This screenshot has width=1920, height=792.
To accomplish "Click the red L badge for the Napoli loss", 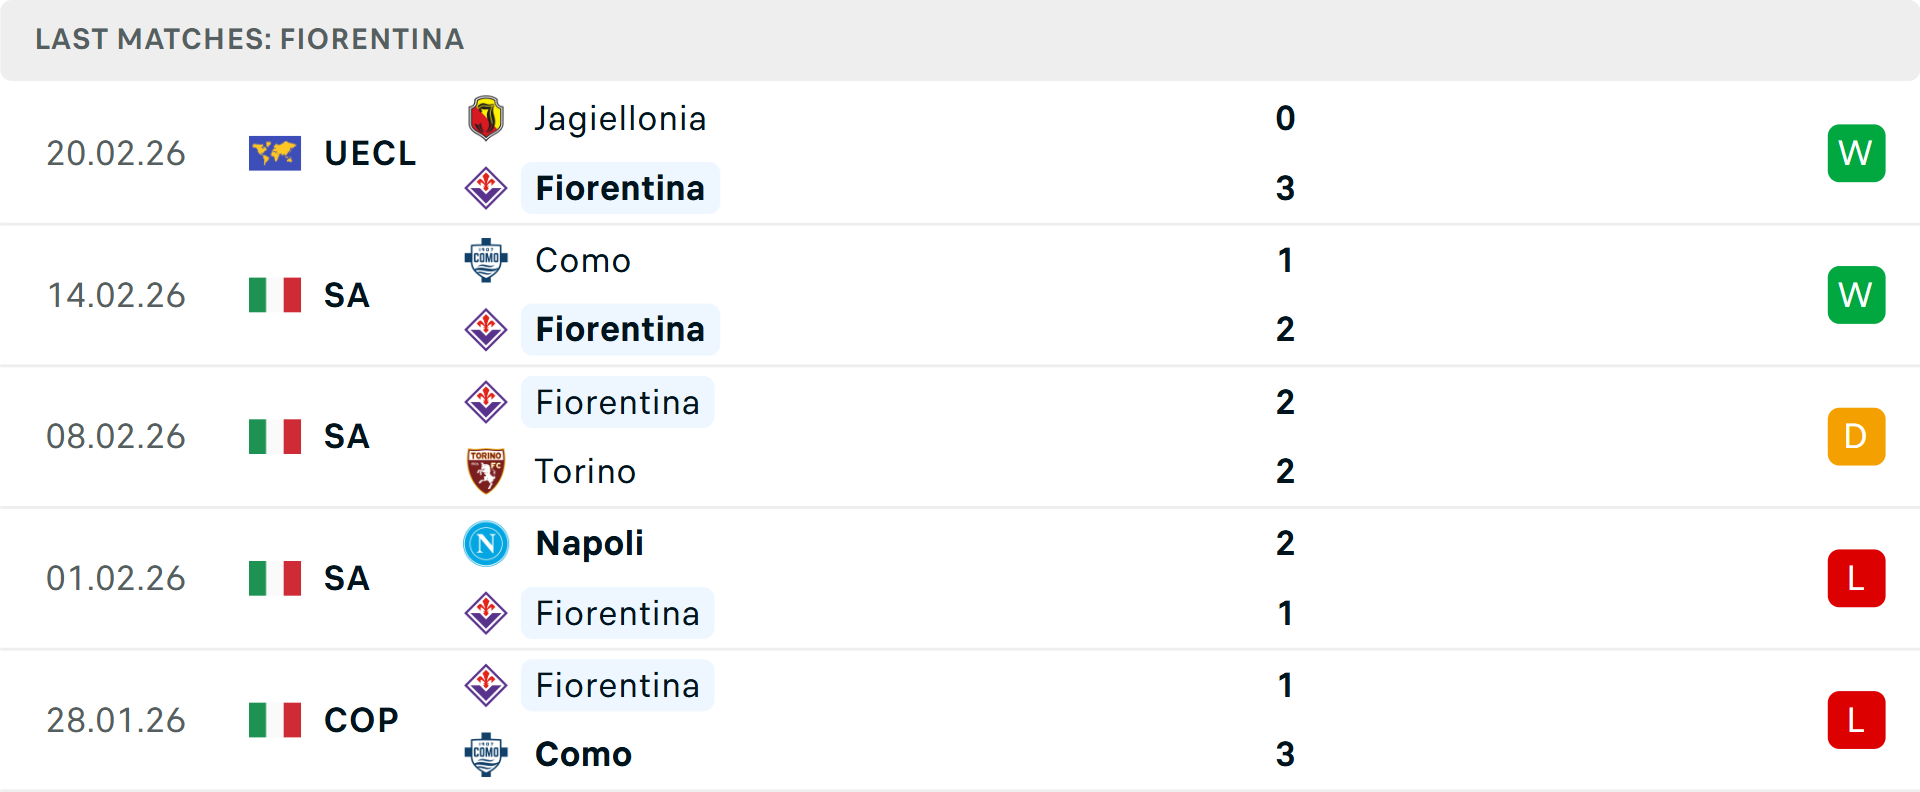I will click(1856, 578).
